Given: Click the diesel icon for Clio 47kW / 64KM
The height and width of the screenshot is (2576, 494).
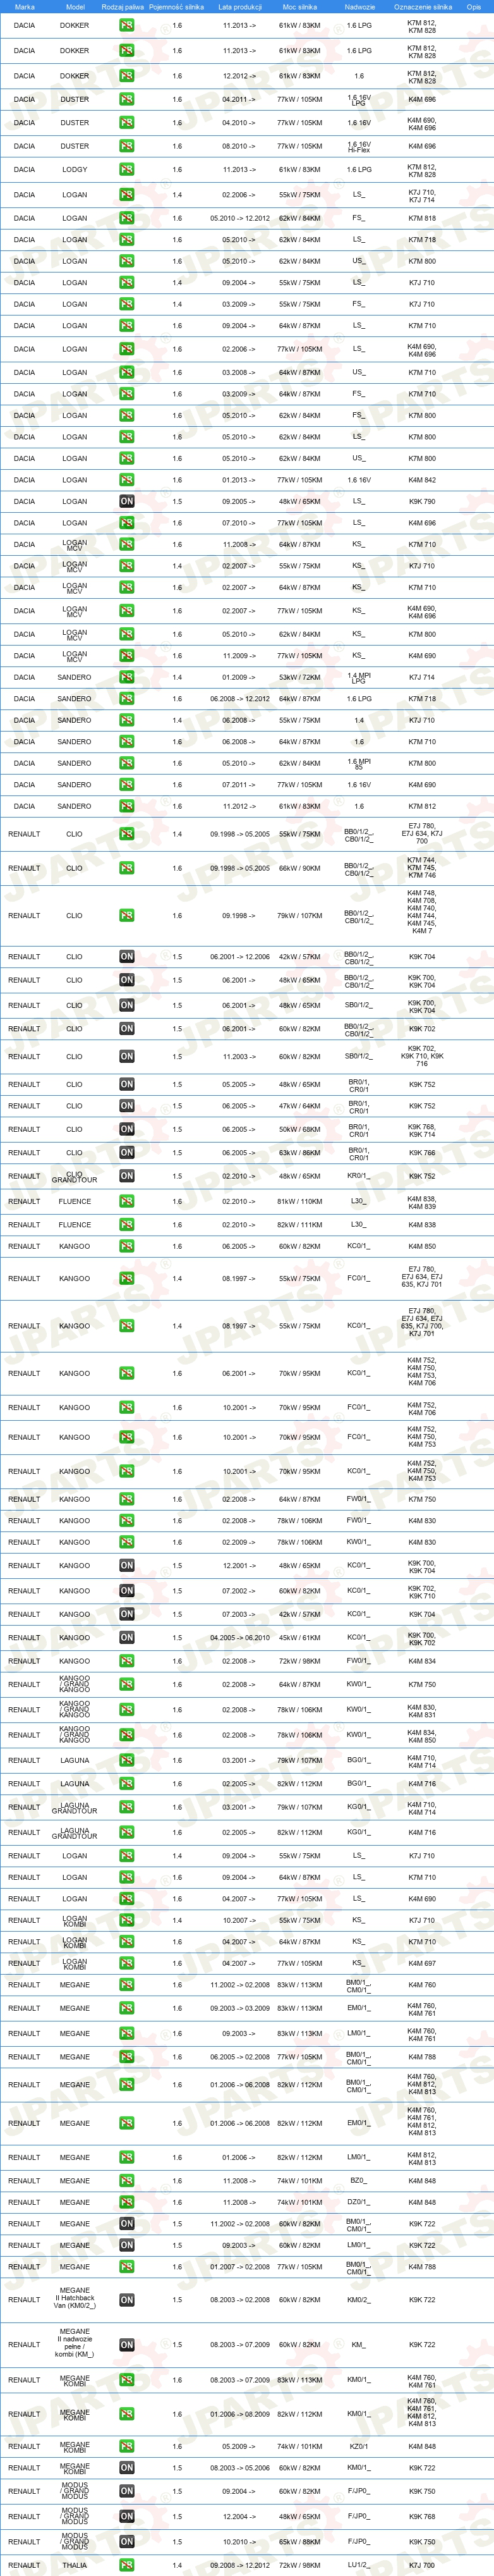Looking at the screenshot, I should [x=126, y=1106].
